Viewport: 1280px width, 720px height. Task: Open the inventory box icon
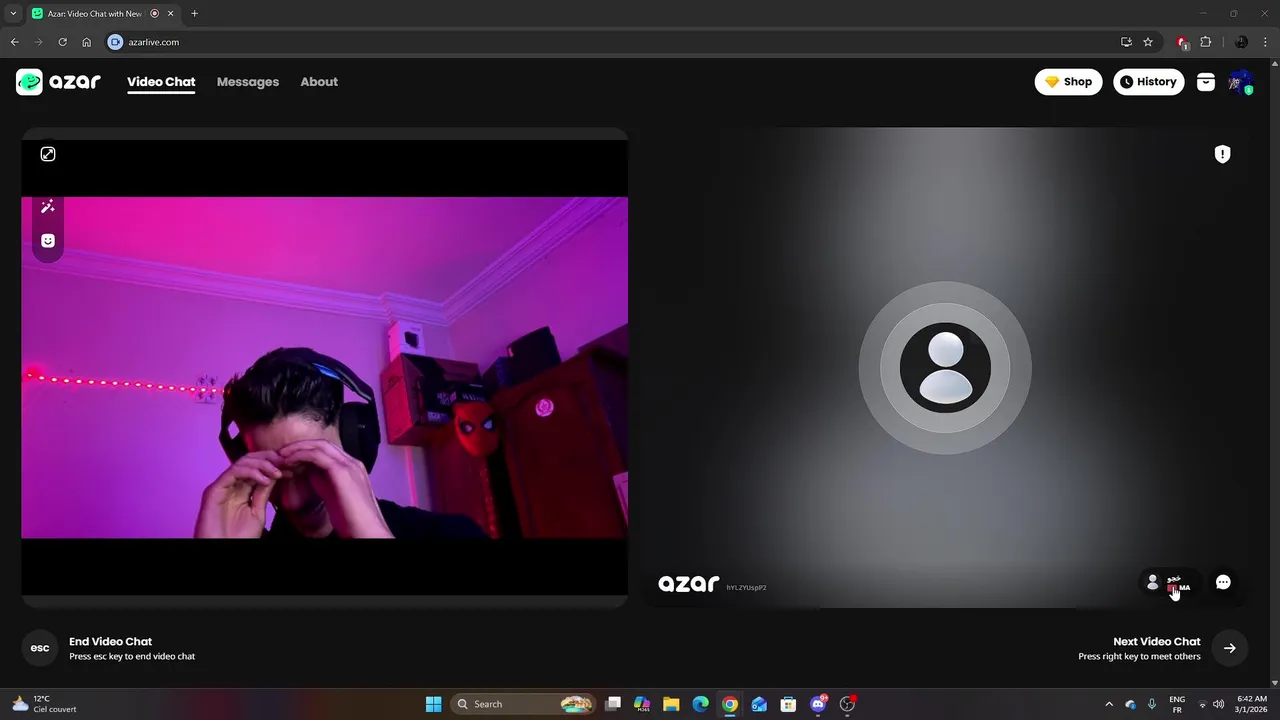pyautogui.click(x=1206, y=82)
